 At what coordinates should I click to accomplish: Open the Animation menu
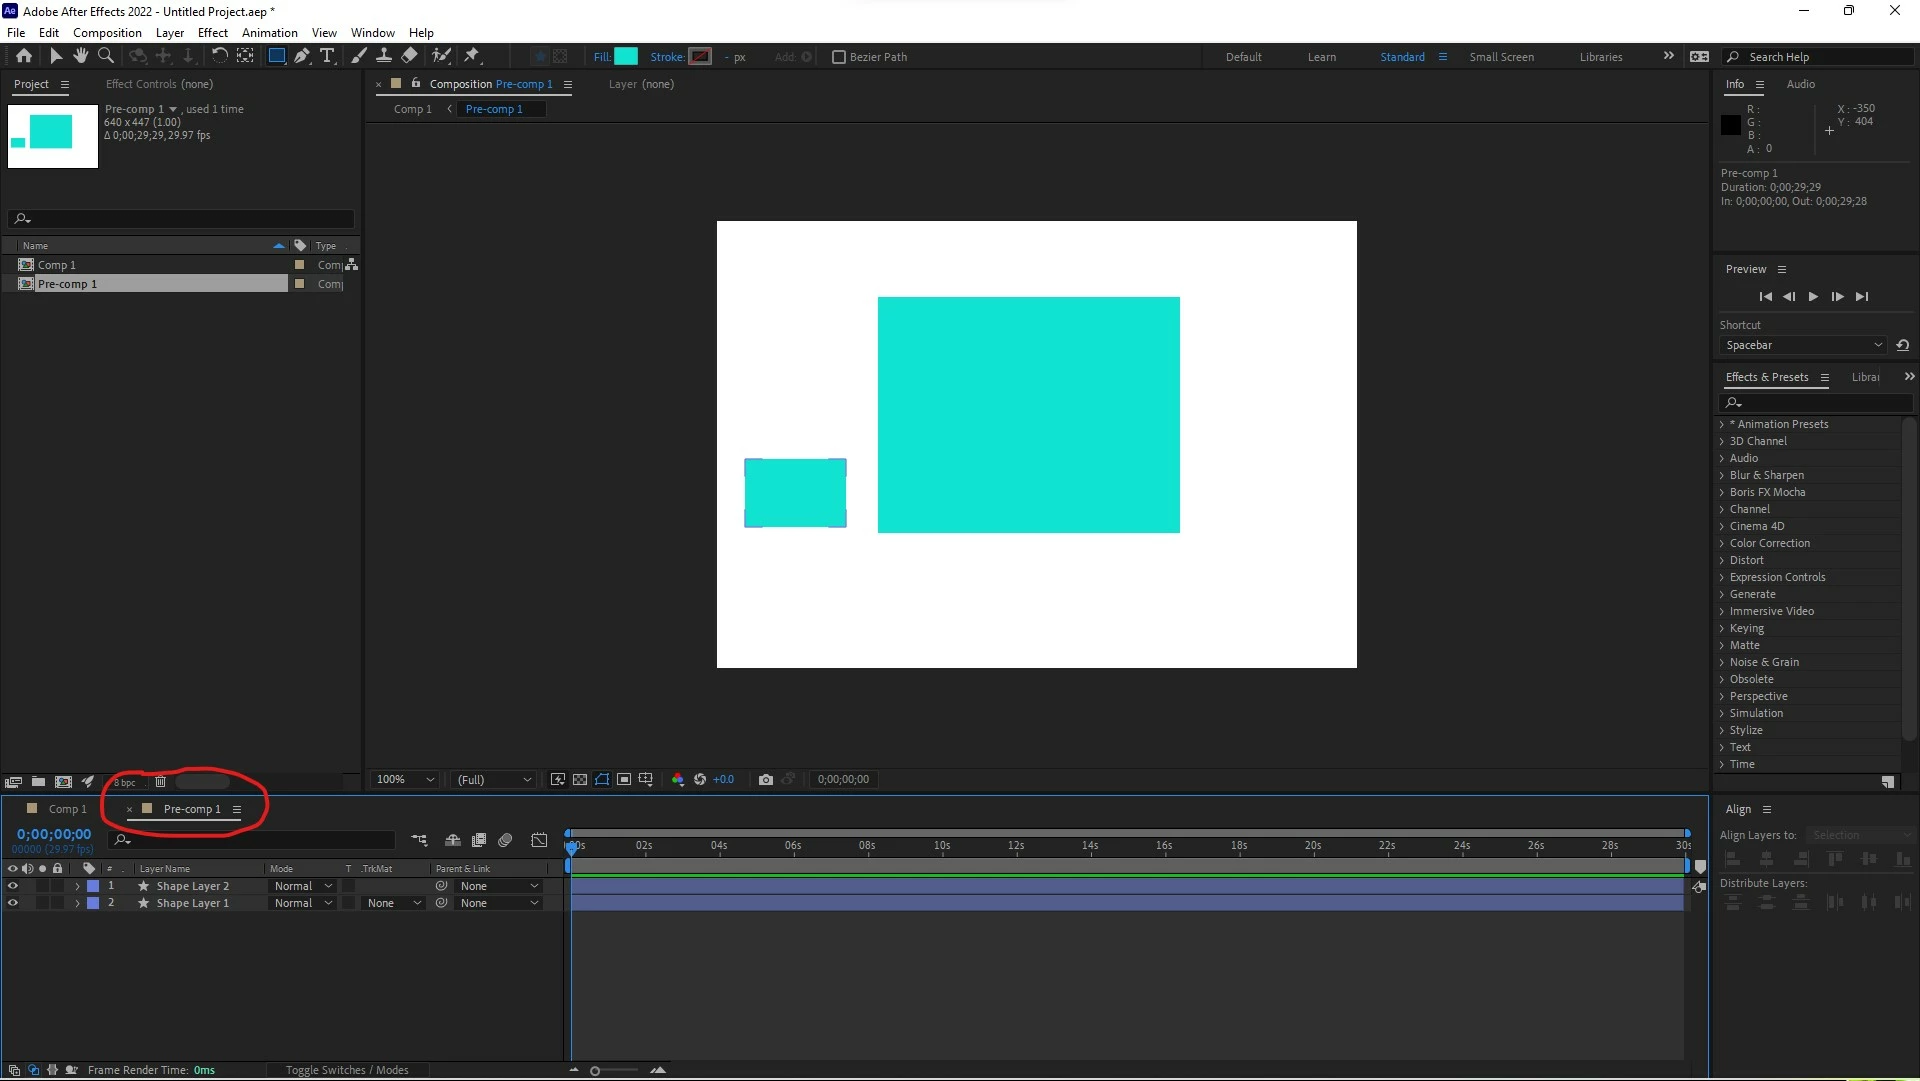coord(269,33)
